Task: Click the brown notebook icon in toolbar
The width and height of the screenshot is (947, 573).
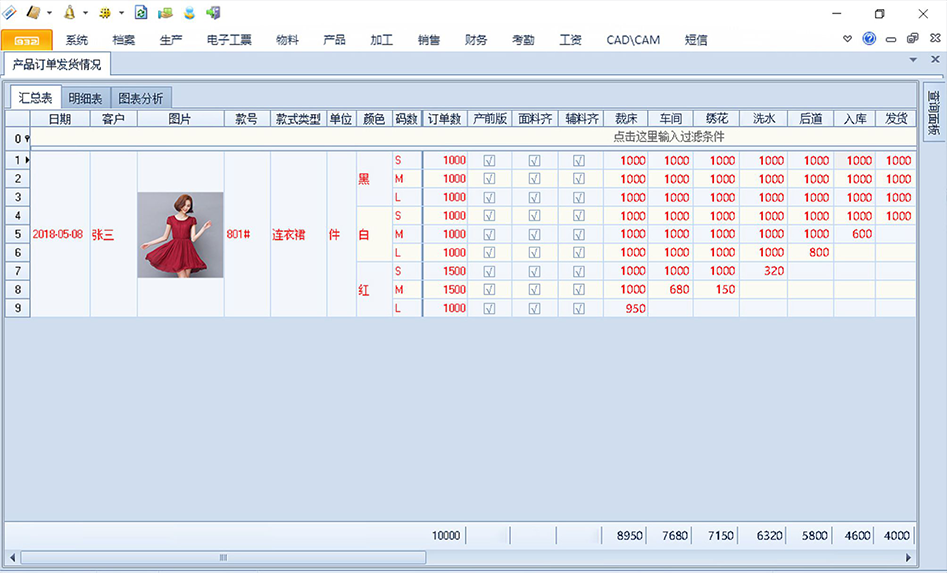Action: coord(33,12)
